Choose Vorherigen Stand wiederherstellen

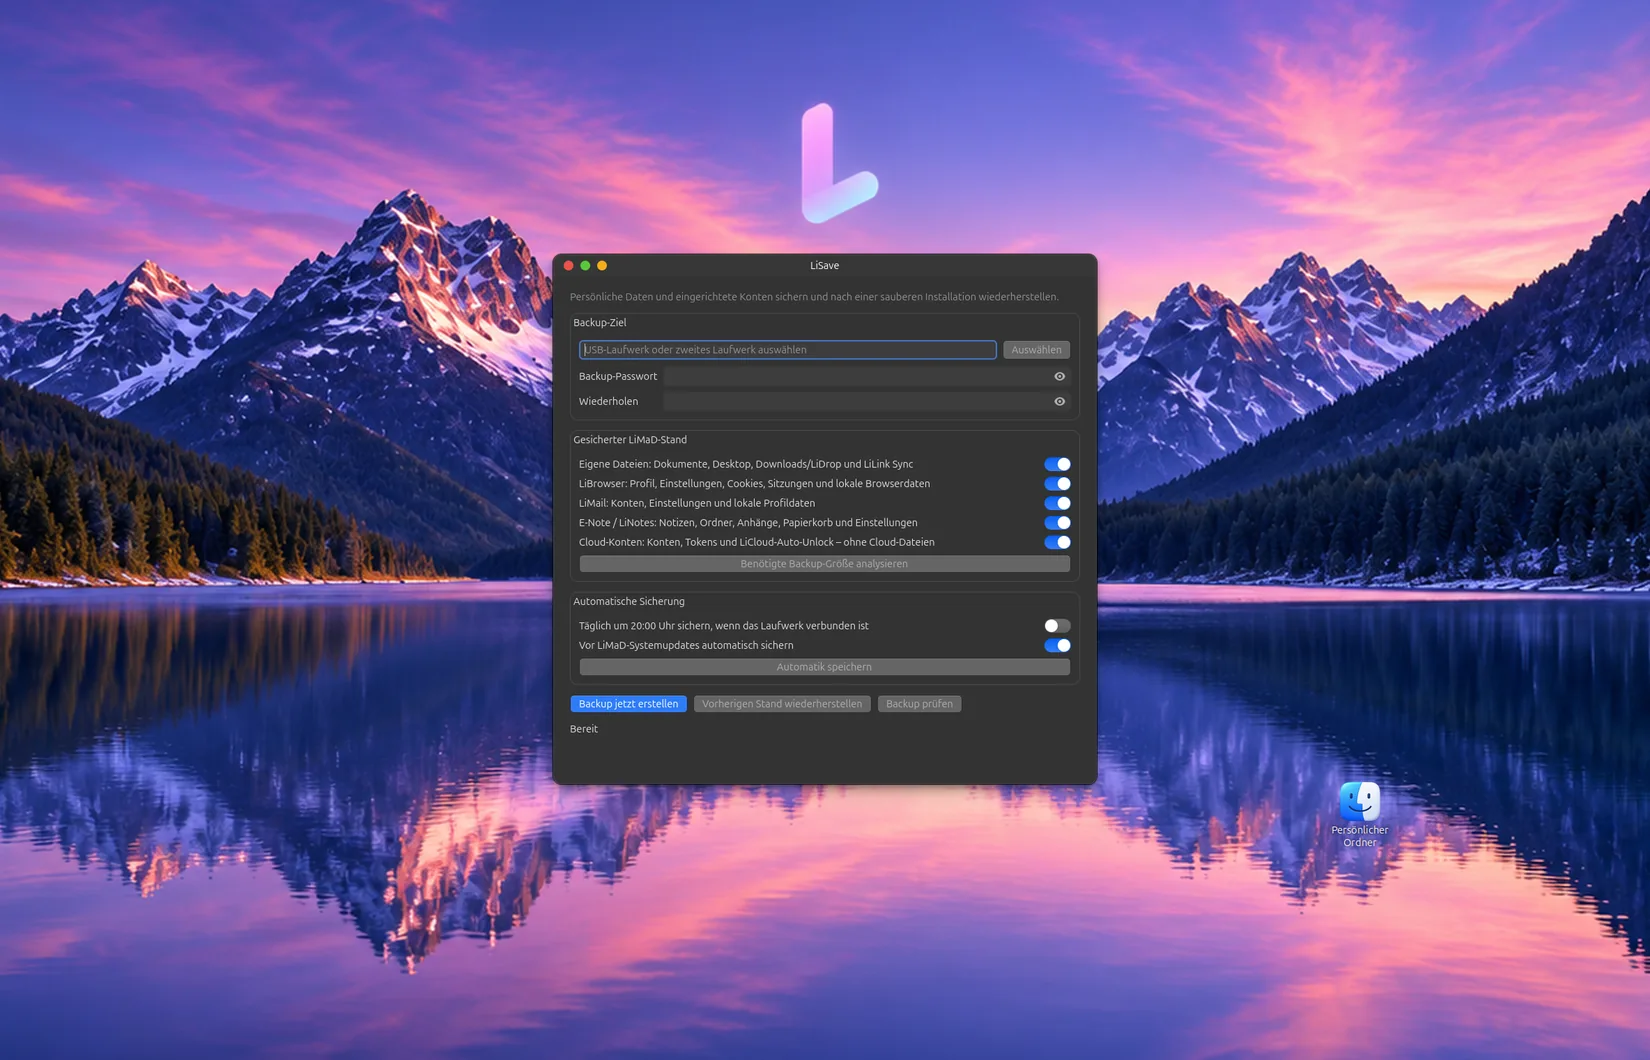(782, 704)
